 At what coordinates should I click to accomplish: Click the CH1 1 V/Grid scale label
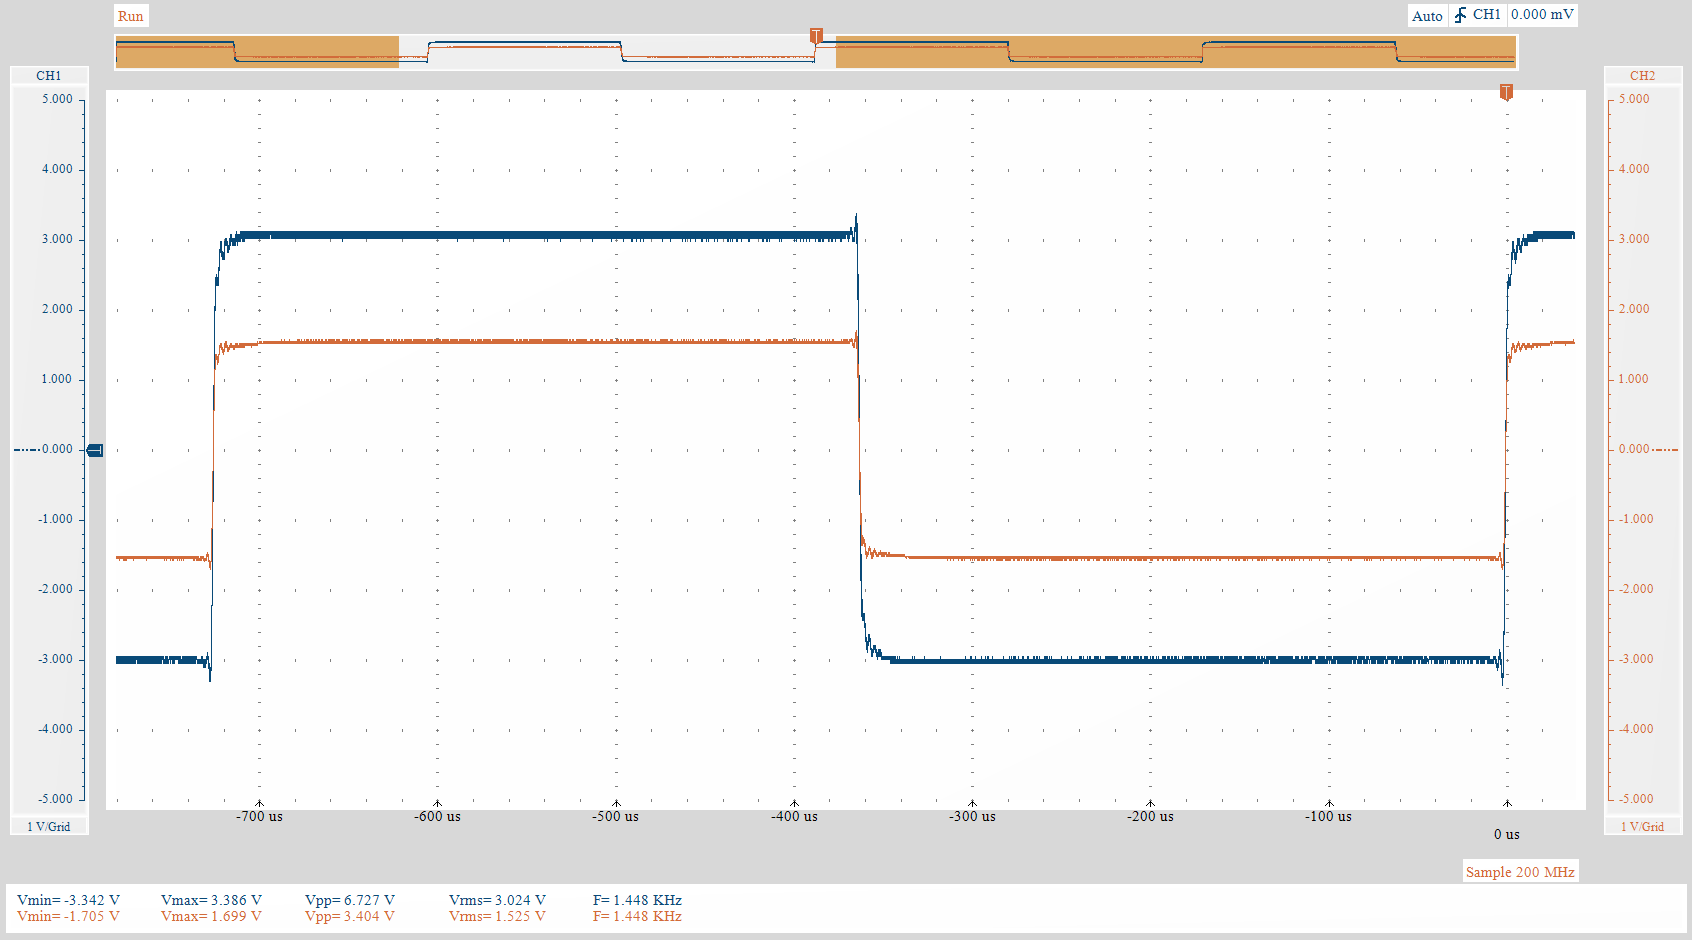[x=49, y=826]
